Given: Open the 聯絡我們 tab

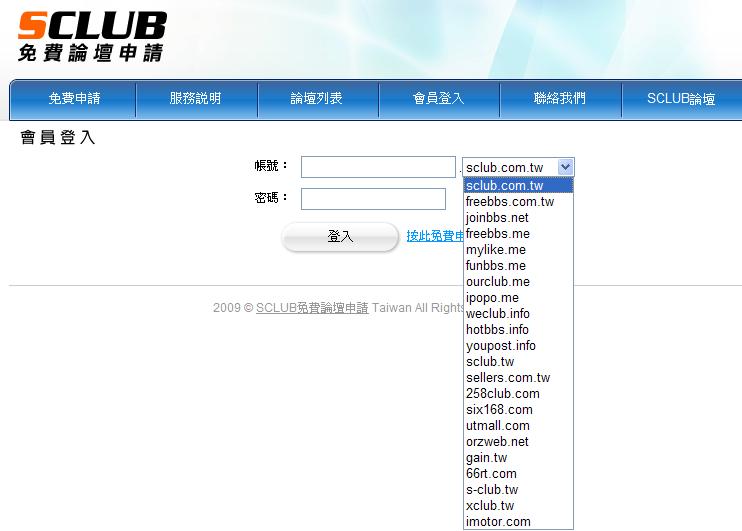Looking at the screenshot, I should (x=560, y=98).
